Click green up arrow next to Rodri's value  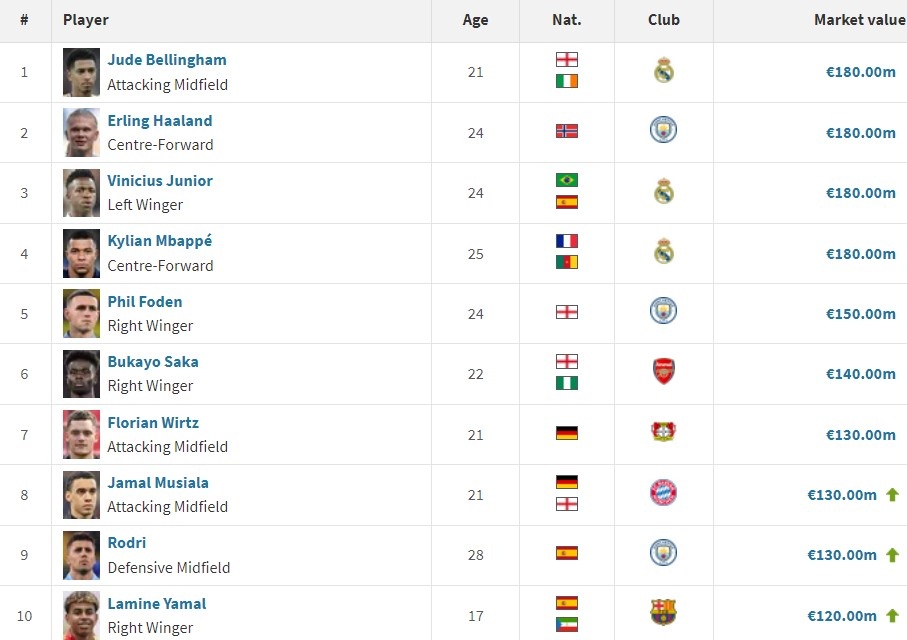pyautogui.click(x=893, y=555)
